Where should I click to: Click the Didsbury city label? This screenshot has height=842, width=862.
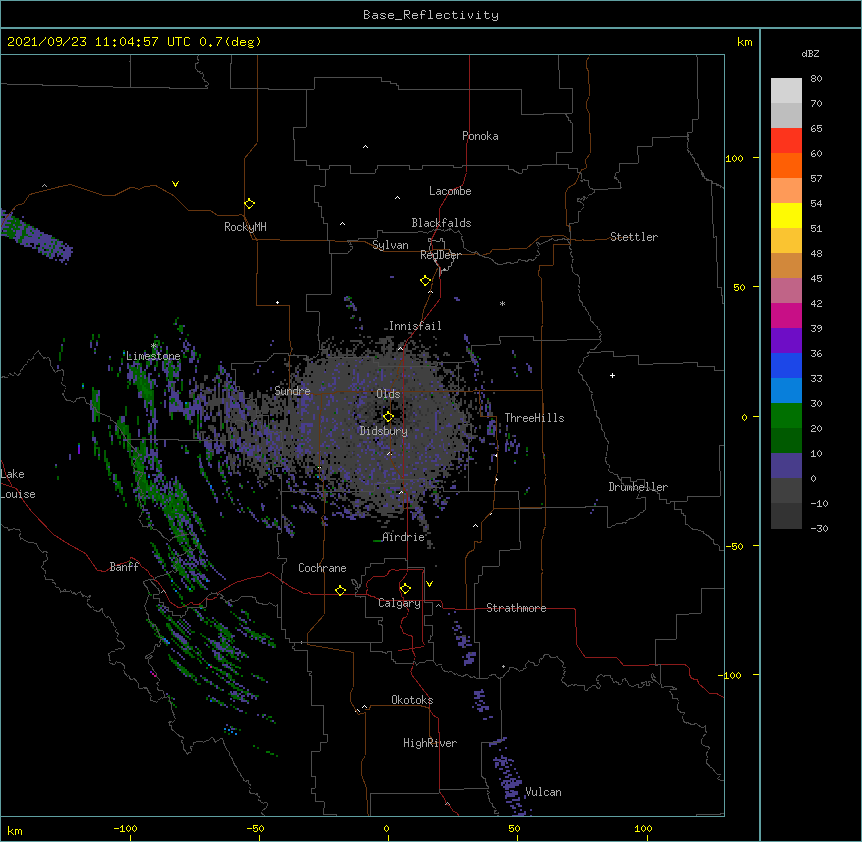pos(384,431)
